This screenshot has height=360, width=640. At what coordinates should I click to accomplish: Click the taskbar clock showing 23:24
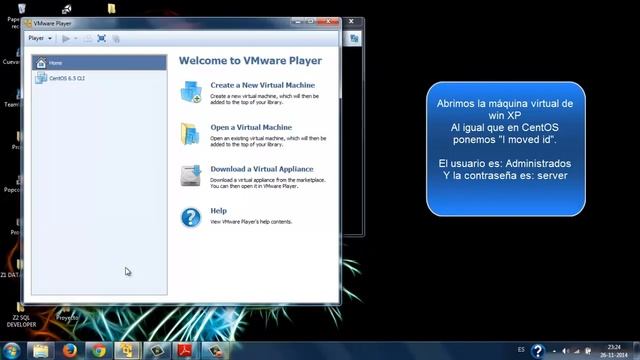pyautogui.click(x=614, y=351)
